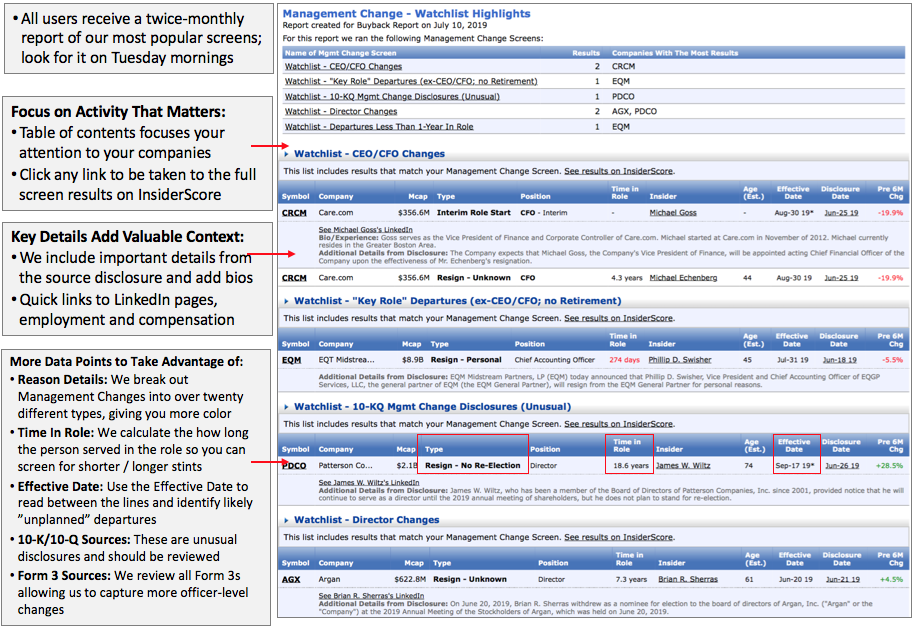
Task: Click the "+28.5%" Pre 6M Chg value
Action: 890,466
